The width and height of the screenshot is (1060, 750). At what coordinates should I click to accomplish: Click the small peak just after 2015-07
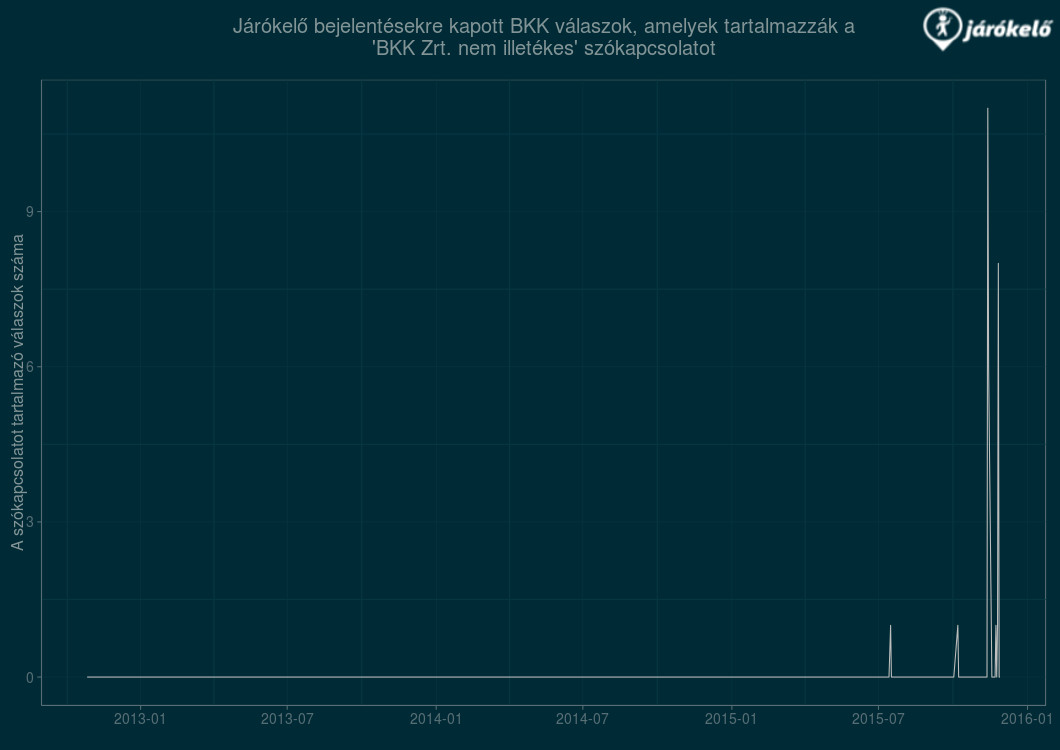[890, 626]
